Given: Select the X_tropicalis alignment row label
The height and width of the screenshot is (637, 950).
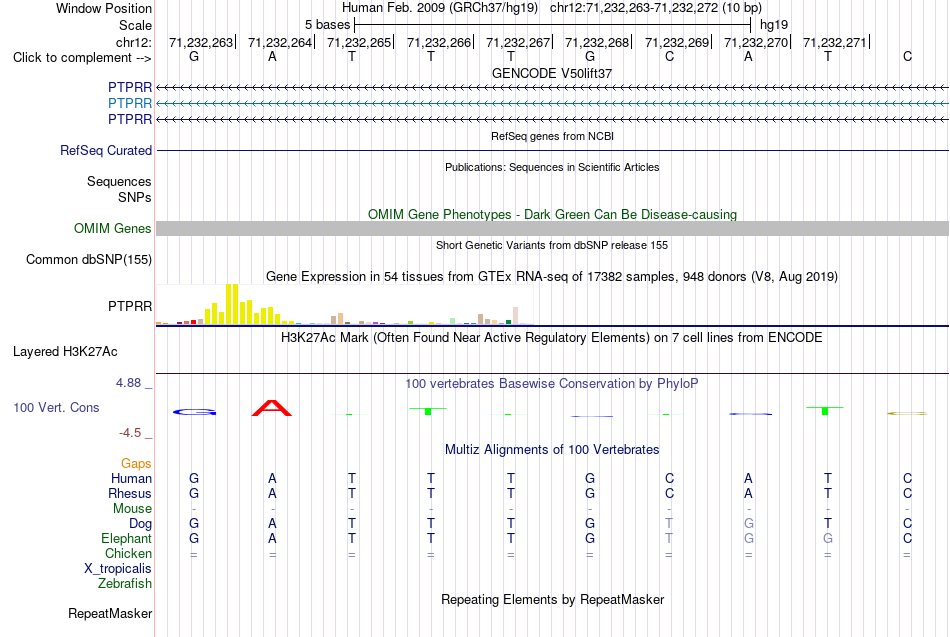Looking at the screenshot, I should point(118,569).
